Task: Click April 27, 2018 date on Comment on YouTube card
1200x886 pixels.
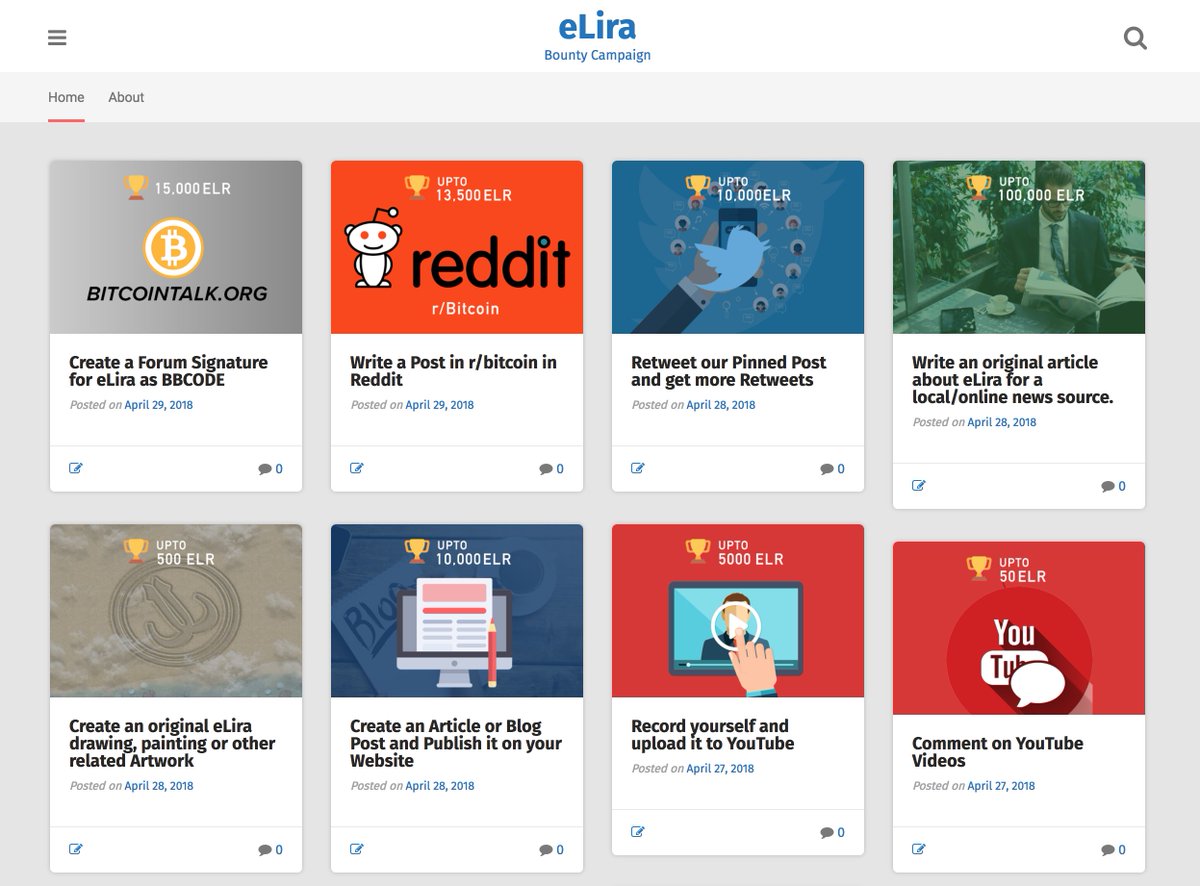Action: click(x=1002, y=786)
